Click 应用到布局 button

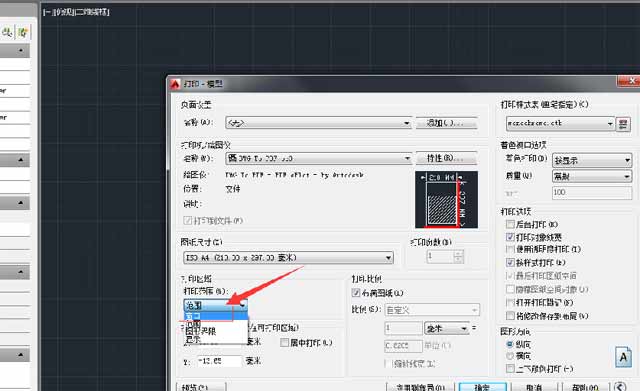click(420, 387)
